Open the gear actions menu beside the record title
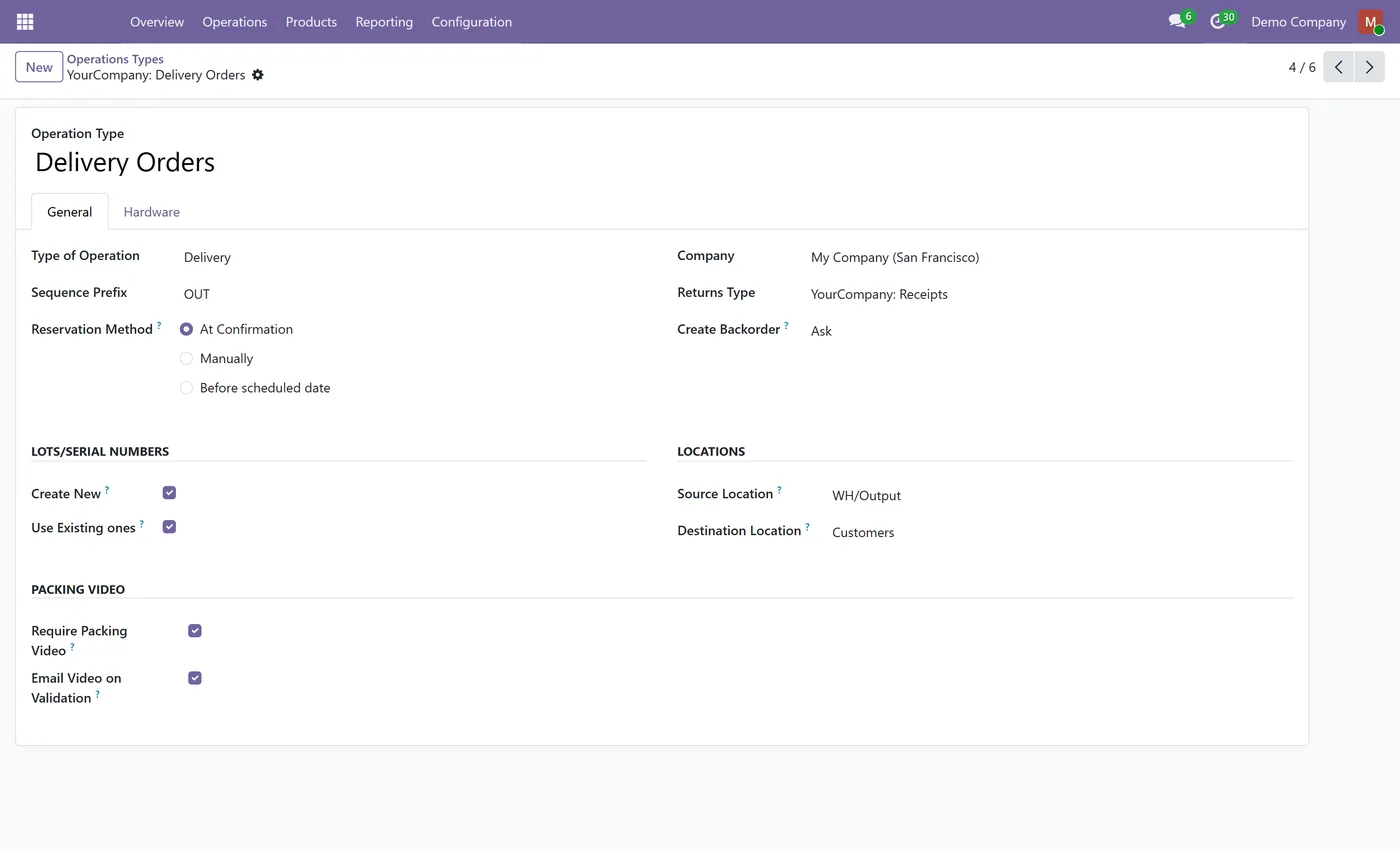The height and width of the screenshot is (851, 1400). (x=258, y=75)
